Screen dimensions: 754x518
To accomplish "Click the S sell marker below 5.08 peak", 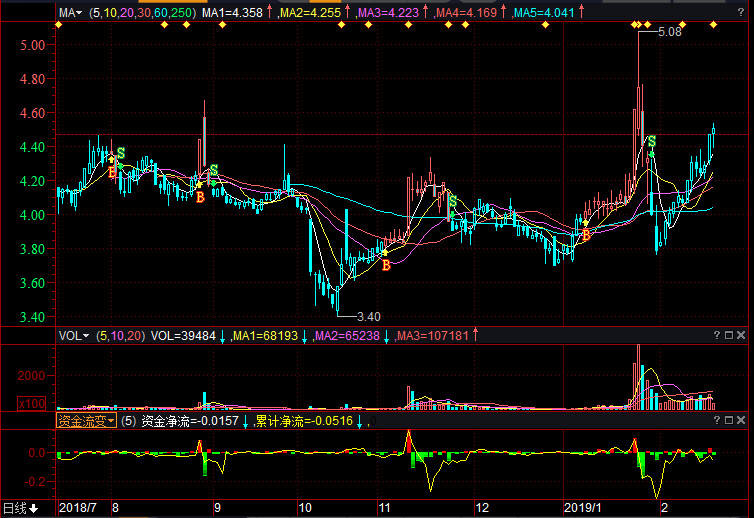I will tap(651, 142).
